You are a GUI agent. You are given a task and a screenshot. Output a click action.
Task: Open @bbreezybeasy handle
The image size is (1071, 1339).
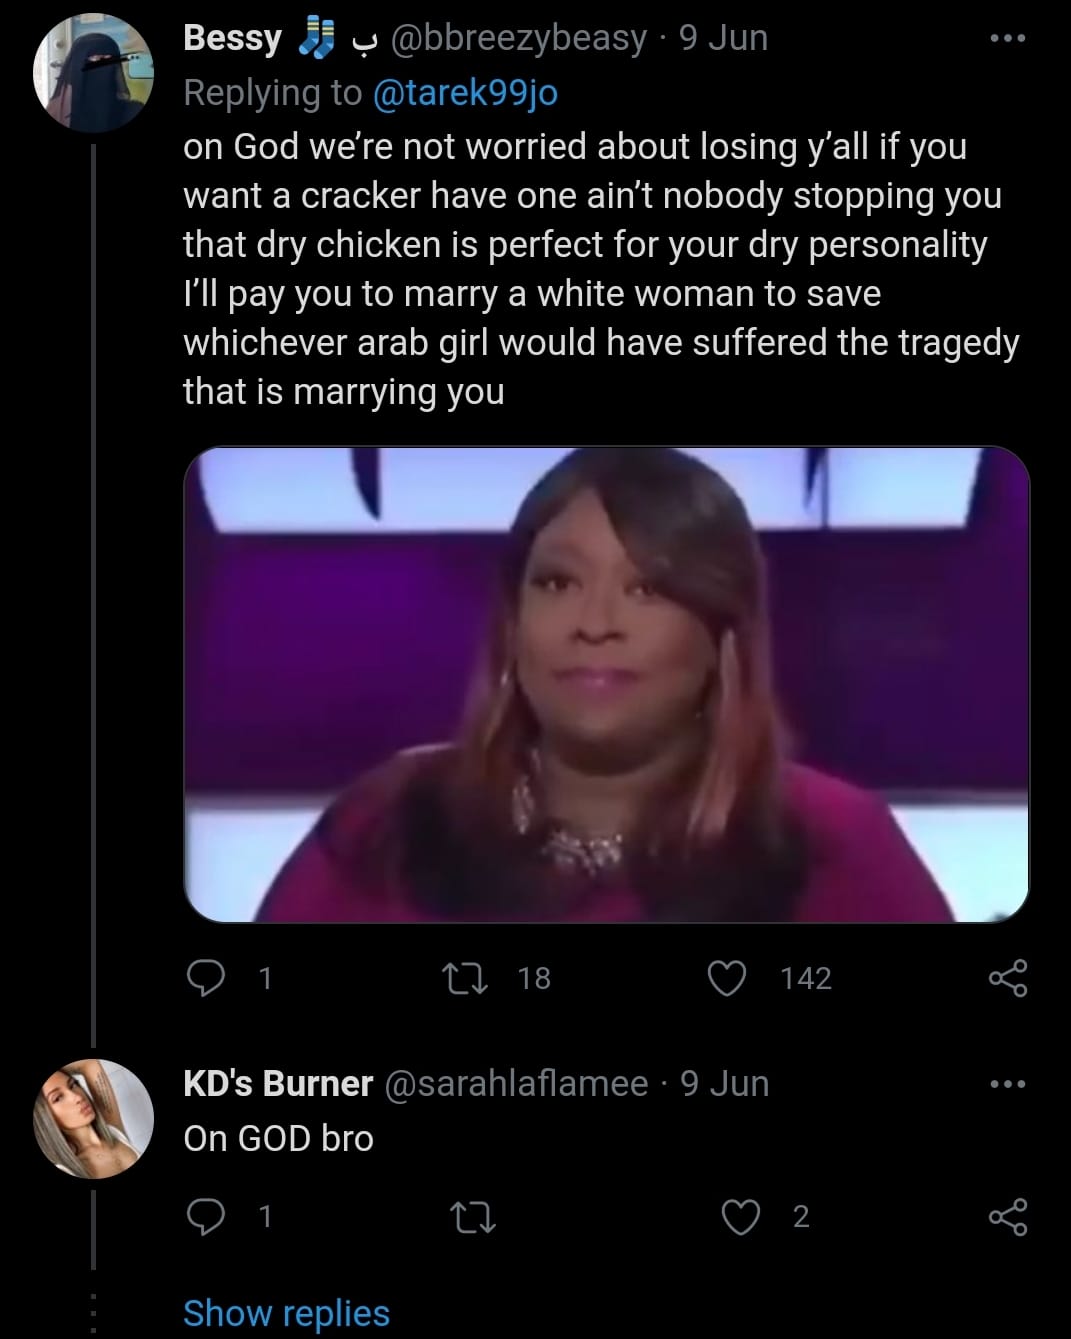[518, 39]
